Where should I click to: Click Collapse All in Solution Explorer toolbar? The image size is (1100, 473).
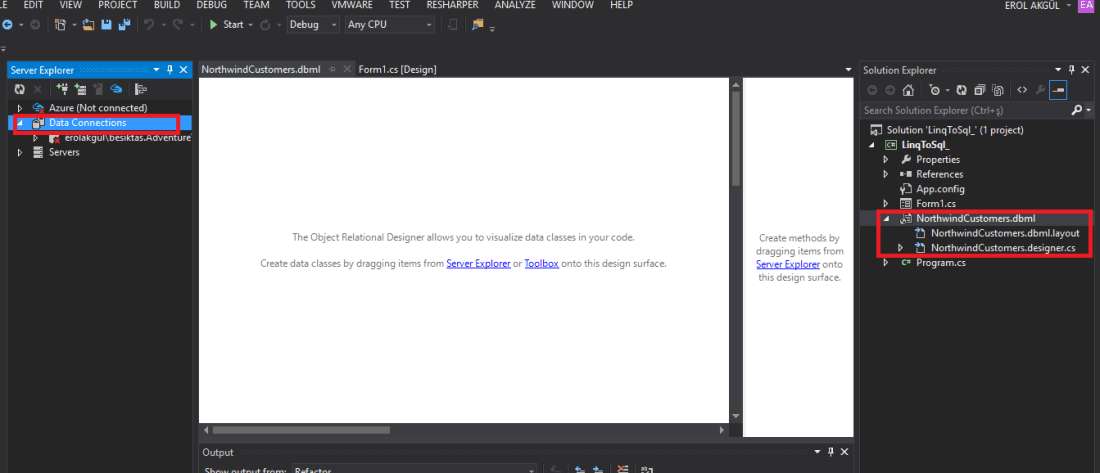click(979, 90)
